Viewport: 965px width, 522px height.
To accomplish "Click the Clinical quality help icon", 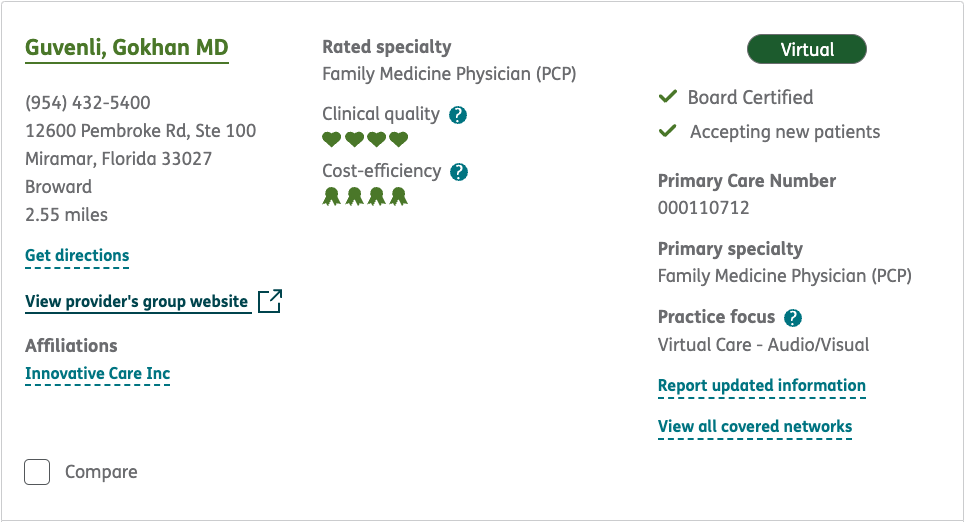I will point(458,115).
